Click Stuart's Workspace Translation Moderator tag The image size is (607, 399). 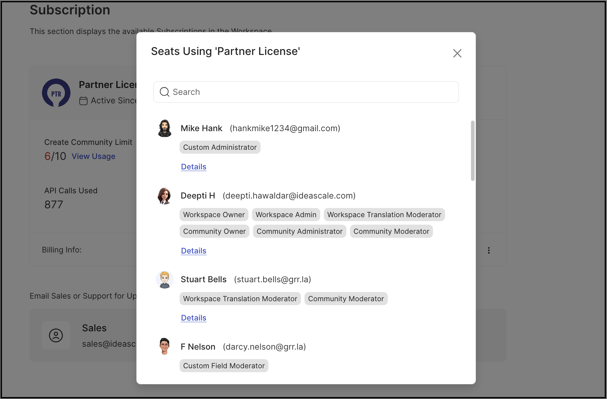point(240,298)
